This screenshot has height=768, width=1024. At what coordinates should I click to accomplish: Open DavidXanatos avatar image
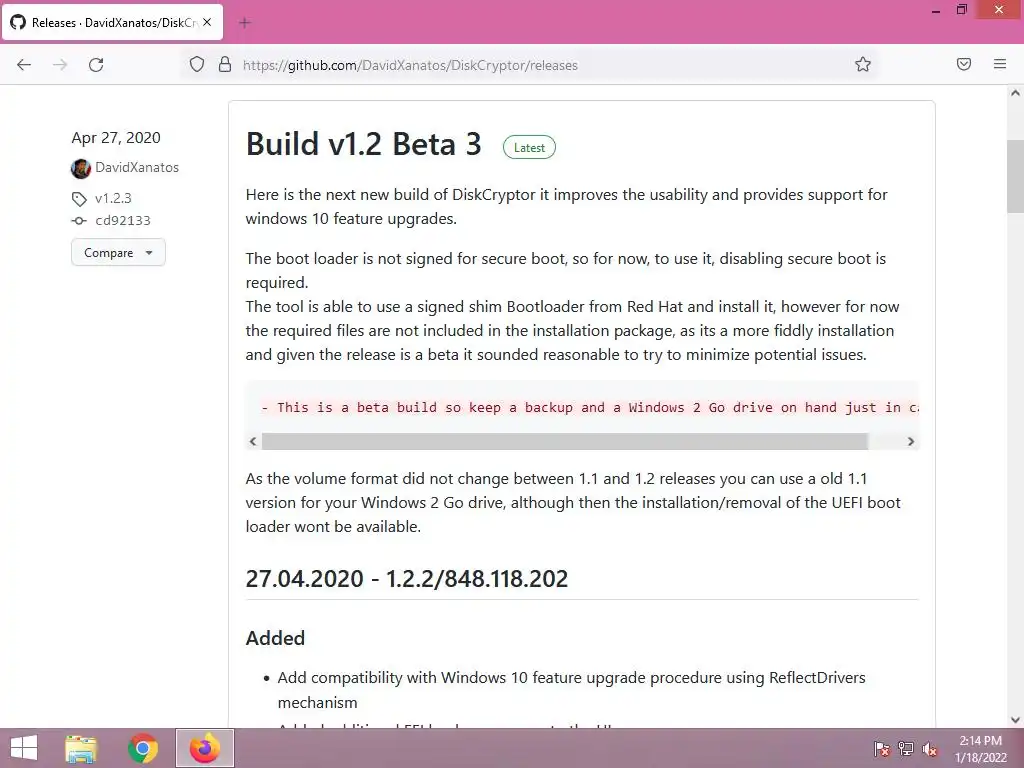[81, 168]
